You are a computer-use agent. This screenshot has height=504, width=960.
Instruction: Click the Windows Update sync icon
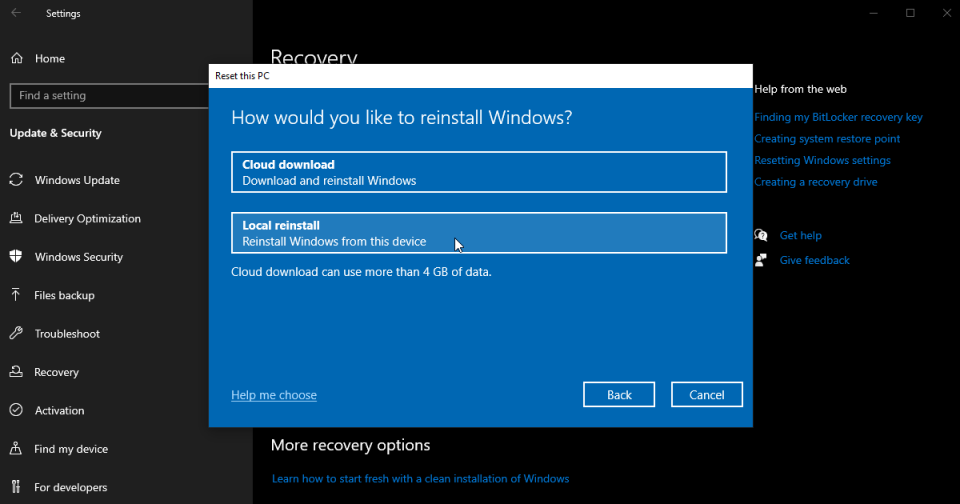17,180
